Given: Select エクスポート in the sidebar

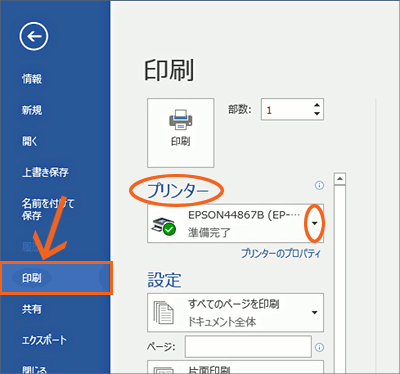Looking at the screenshot, I should [x=44, y=340].
